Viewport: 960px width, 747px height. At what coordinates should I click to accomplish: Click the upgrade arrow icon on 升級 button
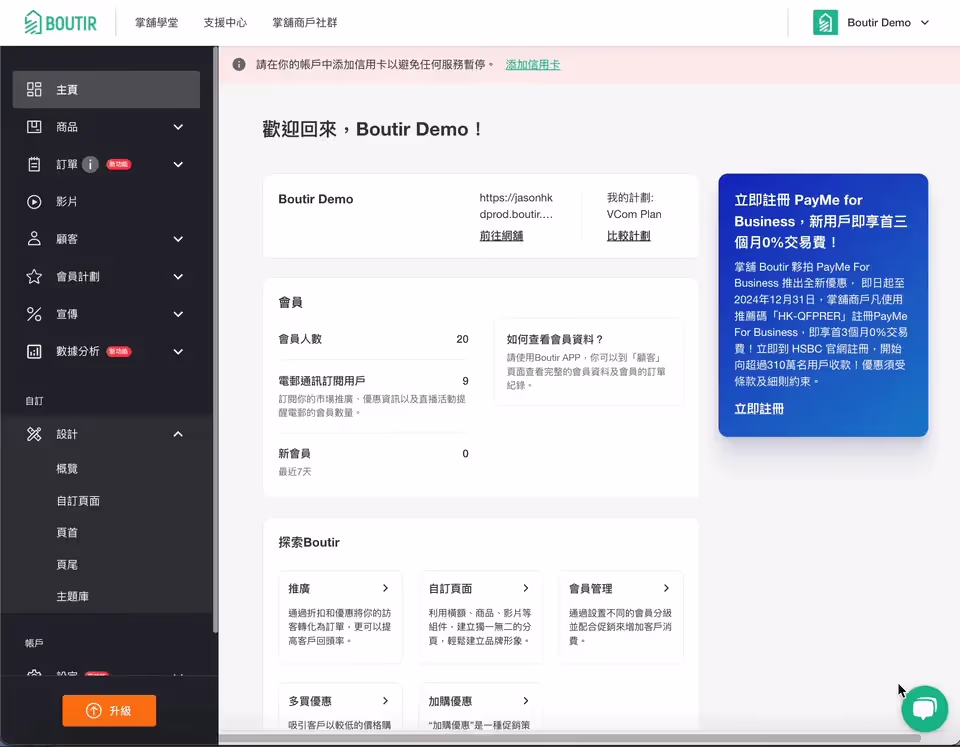pyautogui.click(x=94, y=711)
